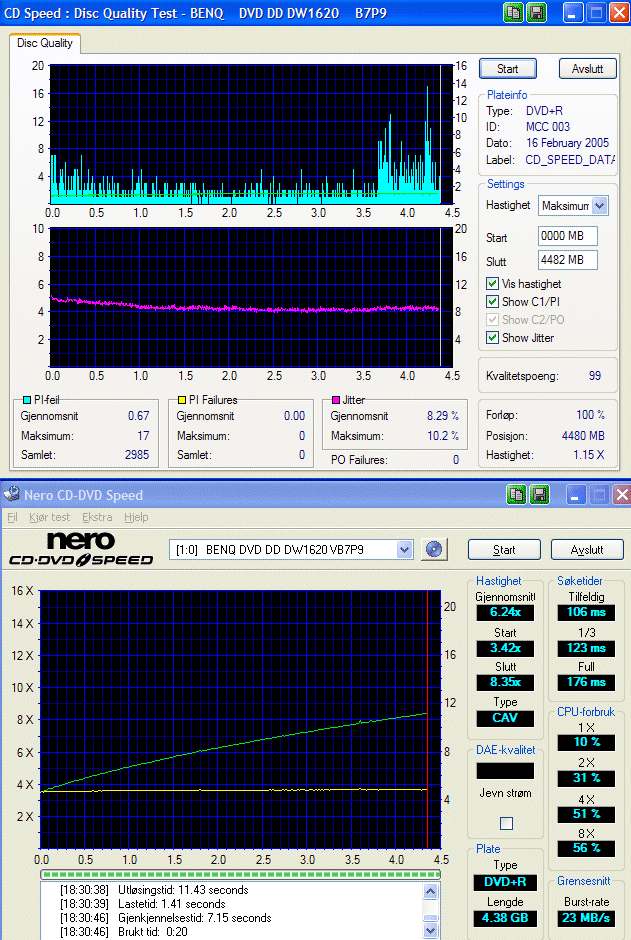
Task: Open the Hastighet Maksimum speed dropdown
Action: point(600,206)
